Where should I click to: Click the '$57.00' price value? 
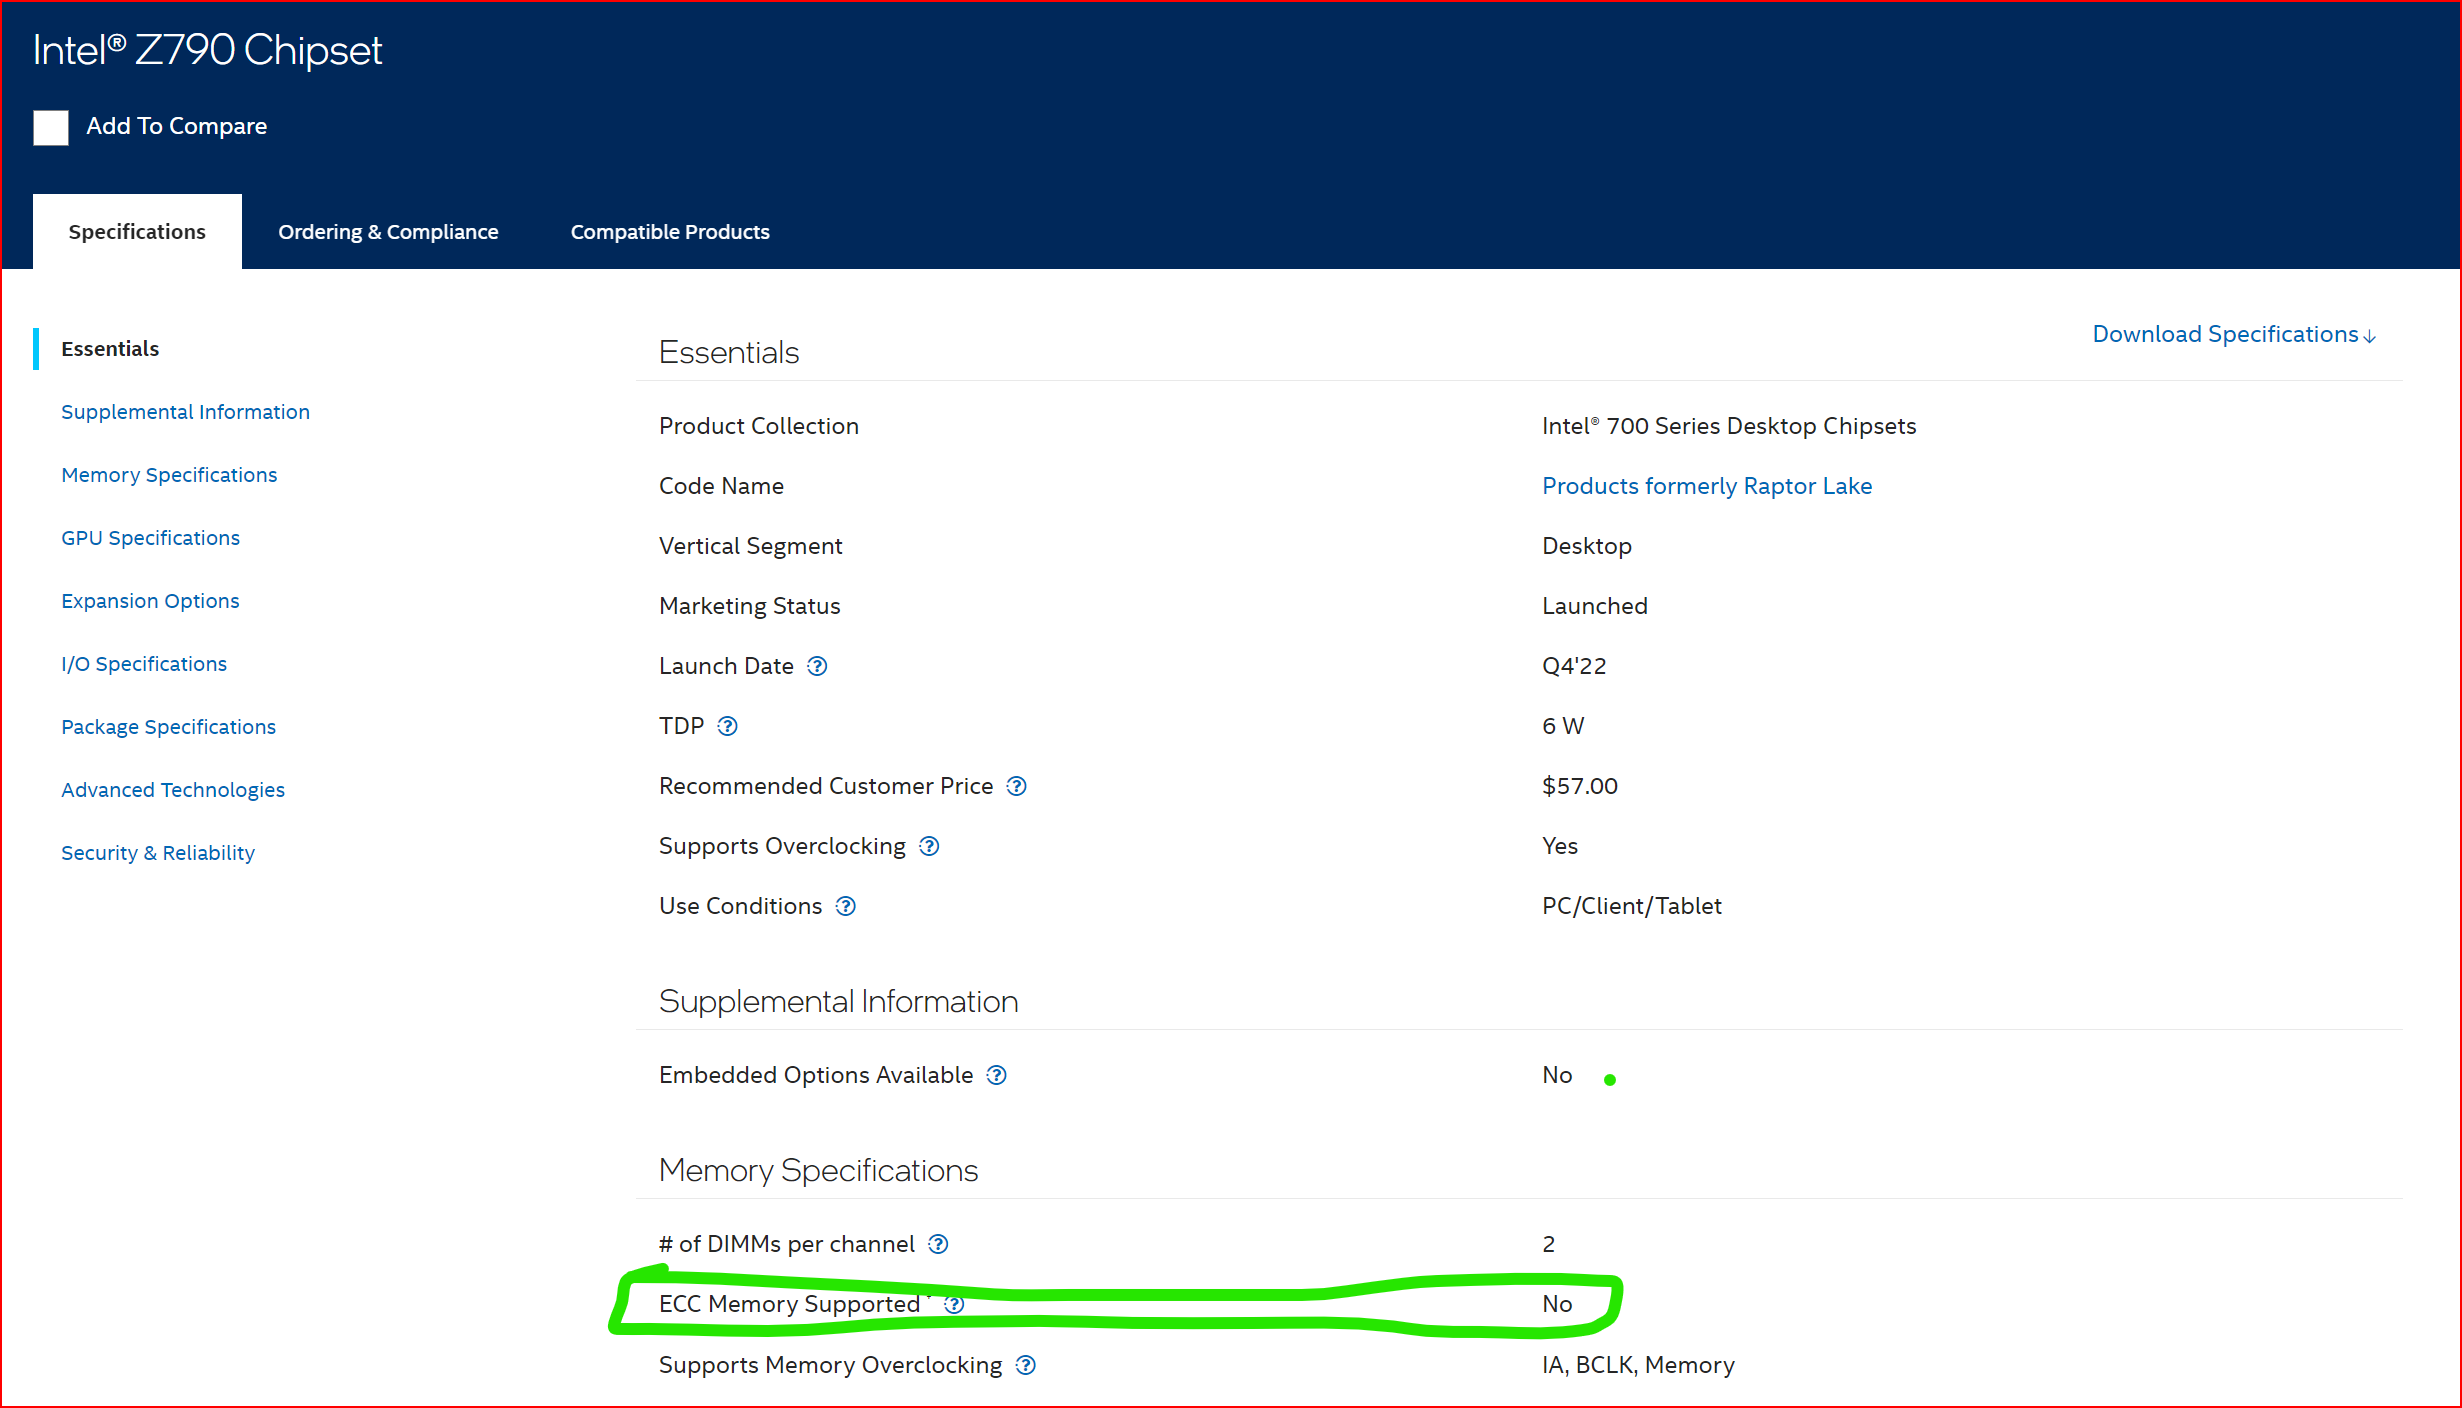1580,786
